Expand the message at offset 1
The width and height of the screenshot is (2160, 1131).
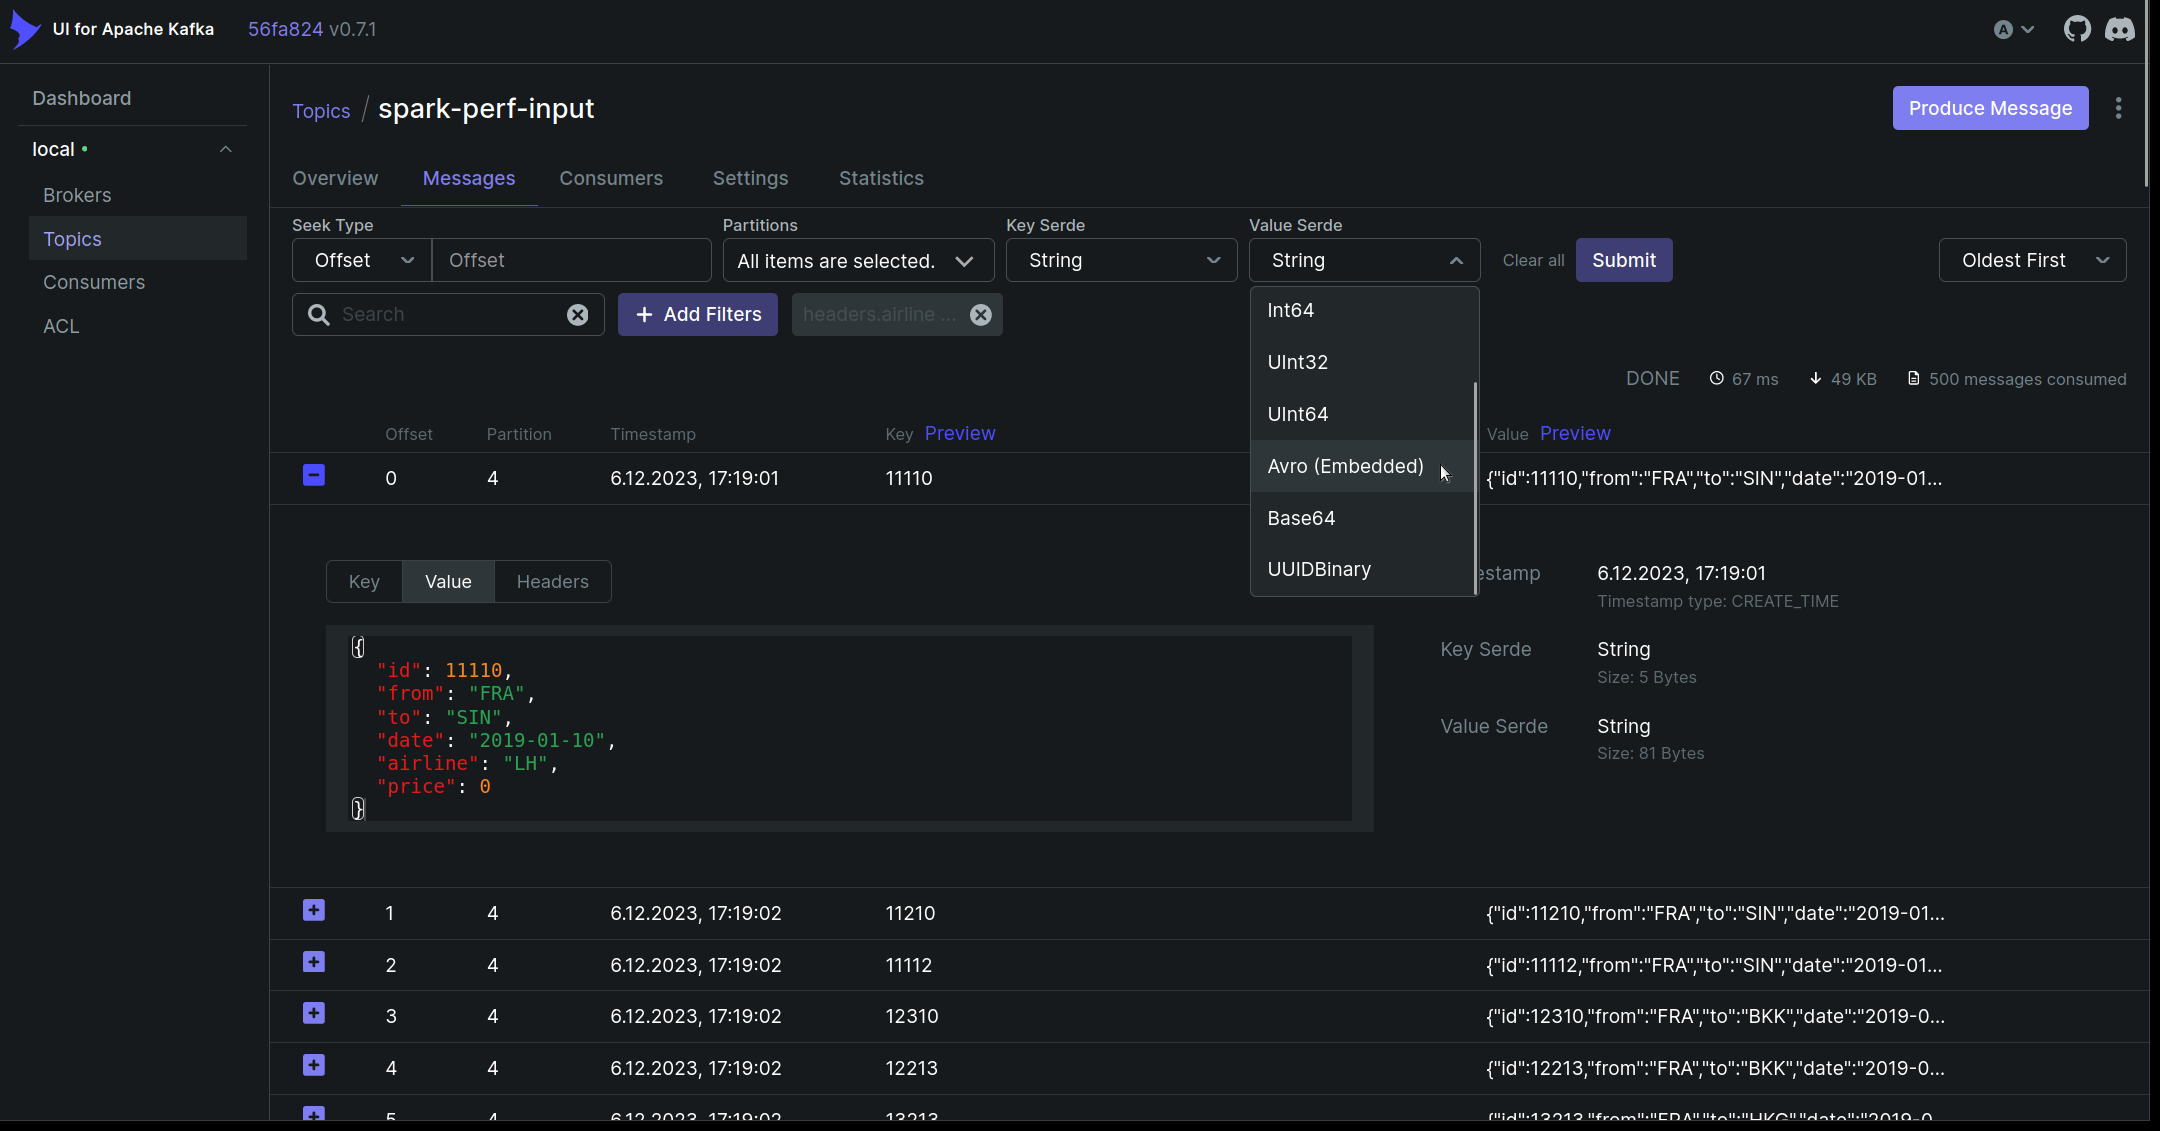click(313, 911)
